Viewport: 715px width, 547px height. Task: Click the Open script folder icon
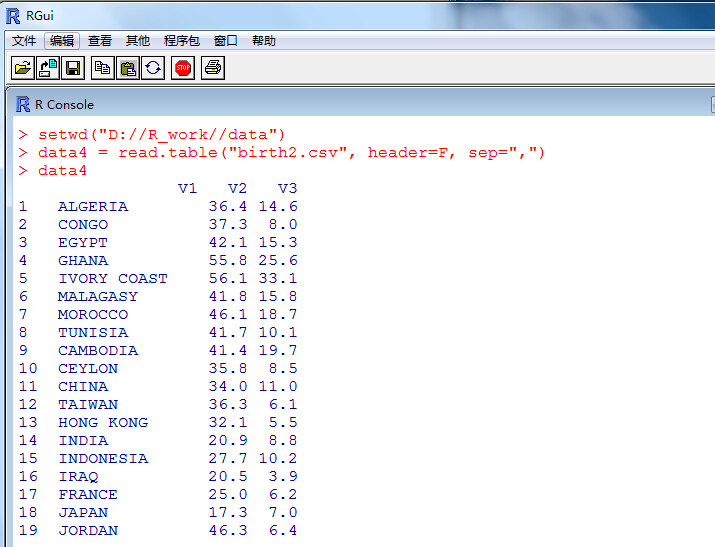[x=23, y=68]
